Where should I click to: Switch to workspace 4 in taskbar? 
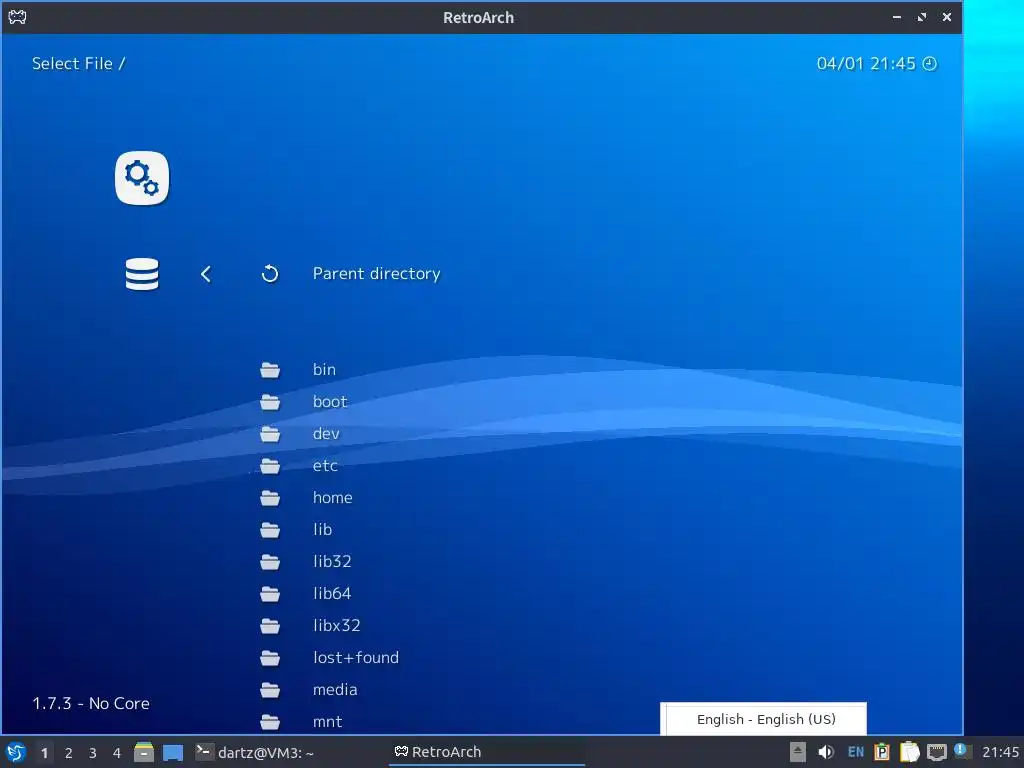(x=117, y=753)
